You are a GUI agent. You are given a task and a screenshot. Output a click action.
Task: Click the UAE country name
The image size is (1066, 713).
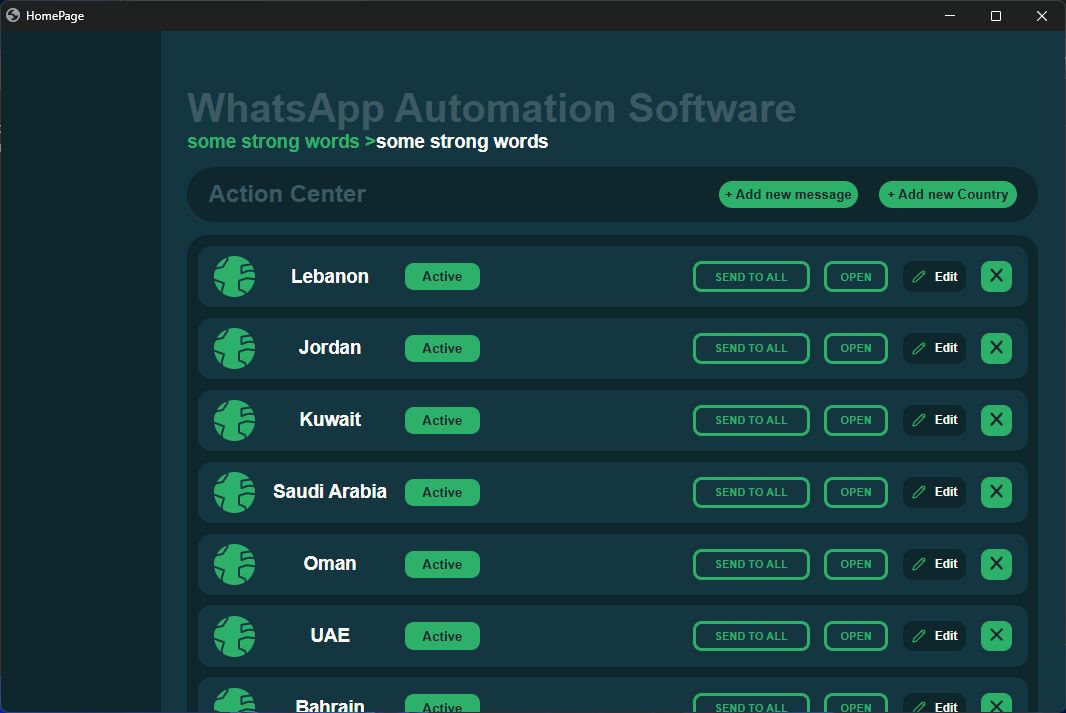point(330,636)
